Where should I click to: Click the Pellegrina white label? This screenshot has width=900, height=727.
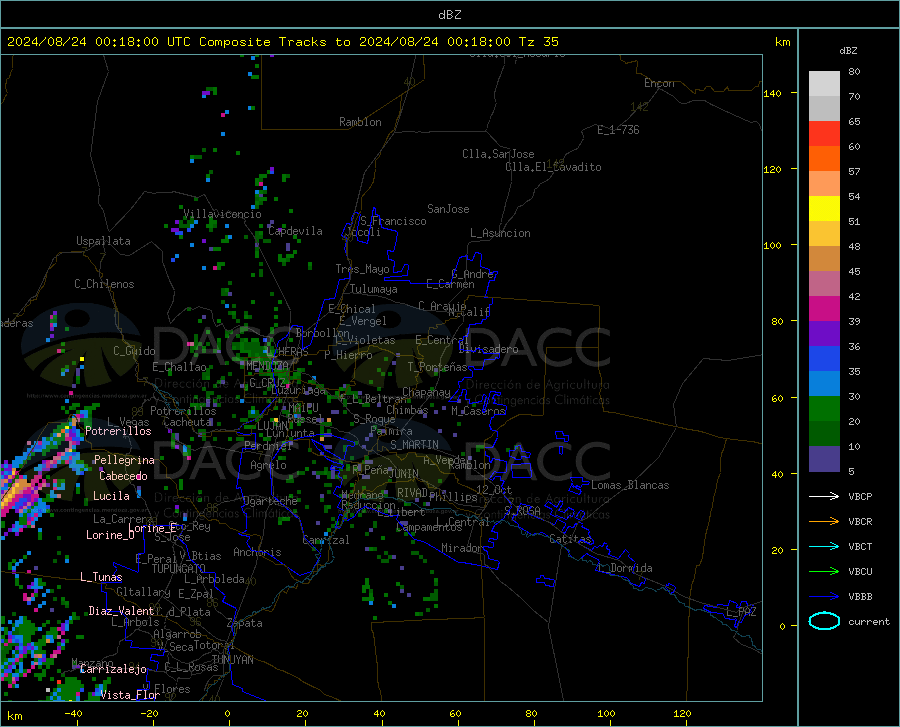click(x=124, y=460)
